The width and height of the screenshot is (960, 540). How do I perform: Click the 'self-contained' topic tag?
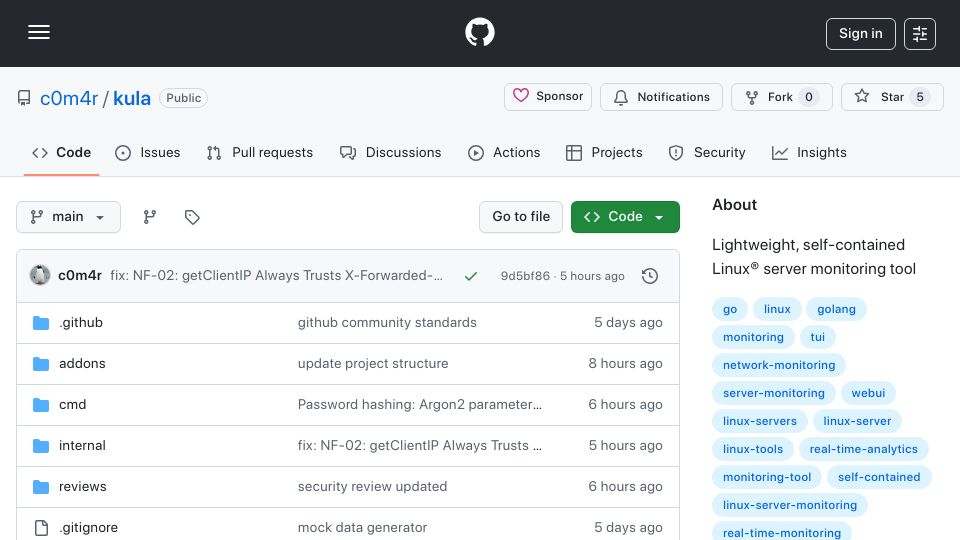pyautogui.click(x=879, y=478)
